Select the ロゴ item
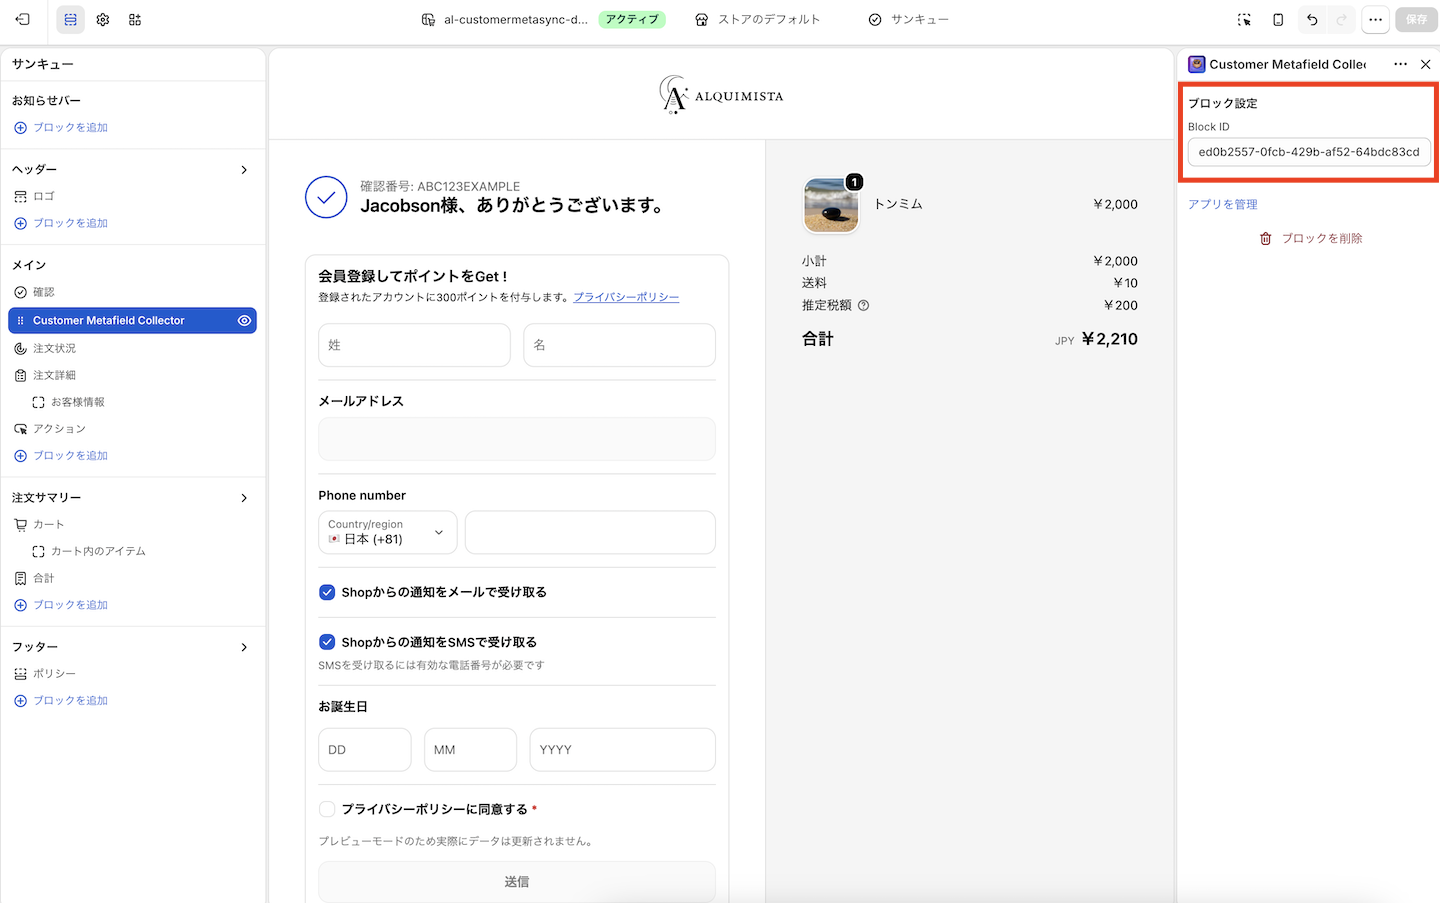The image size is (1440, 903). point(35,196)
